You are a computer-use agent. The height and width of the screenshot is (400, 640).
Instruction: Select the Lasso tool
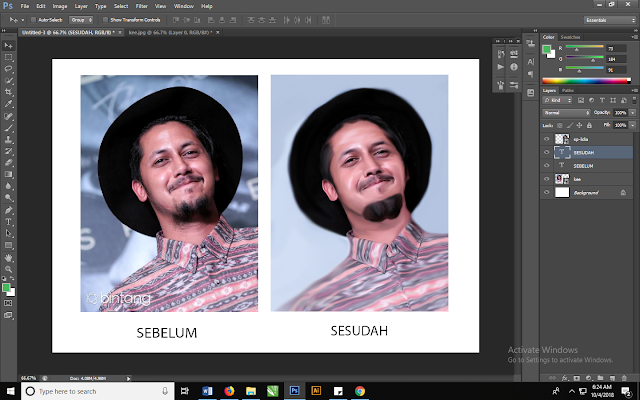coord(9,69)
